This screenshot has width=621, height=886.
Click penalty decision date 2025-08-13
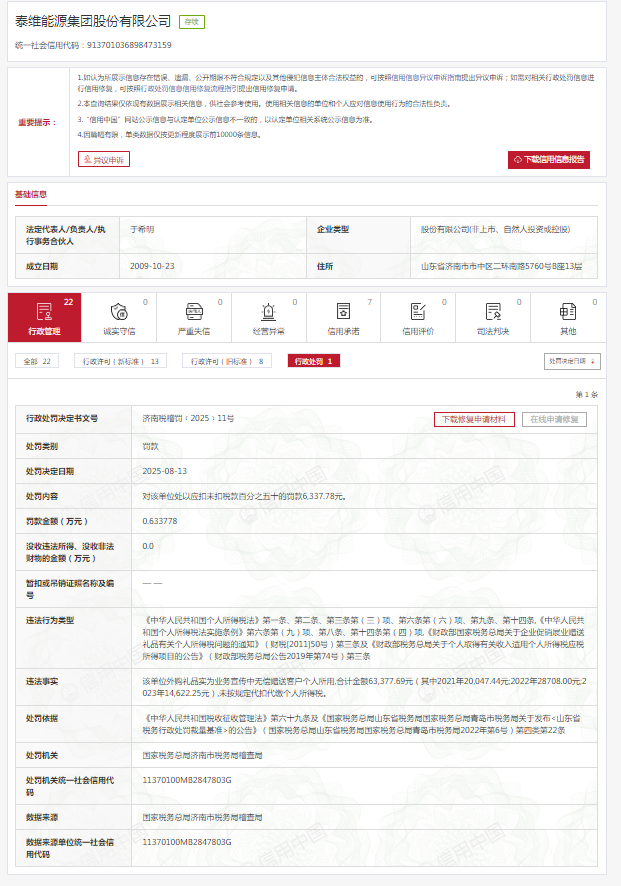(x=164, y=471)
